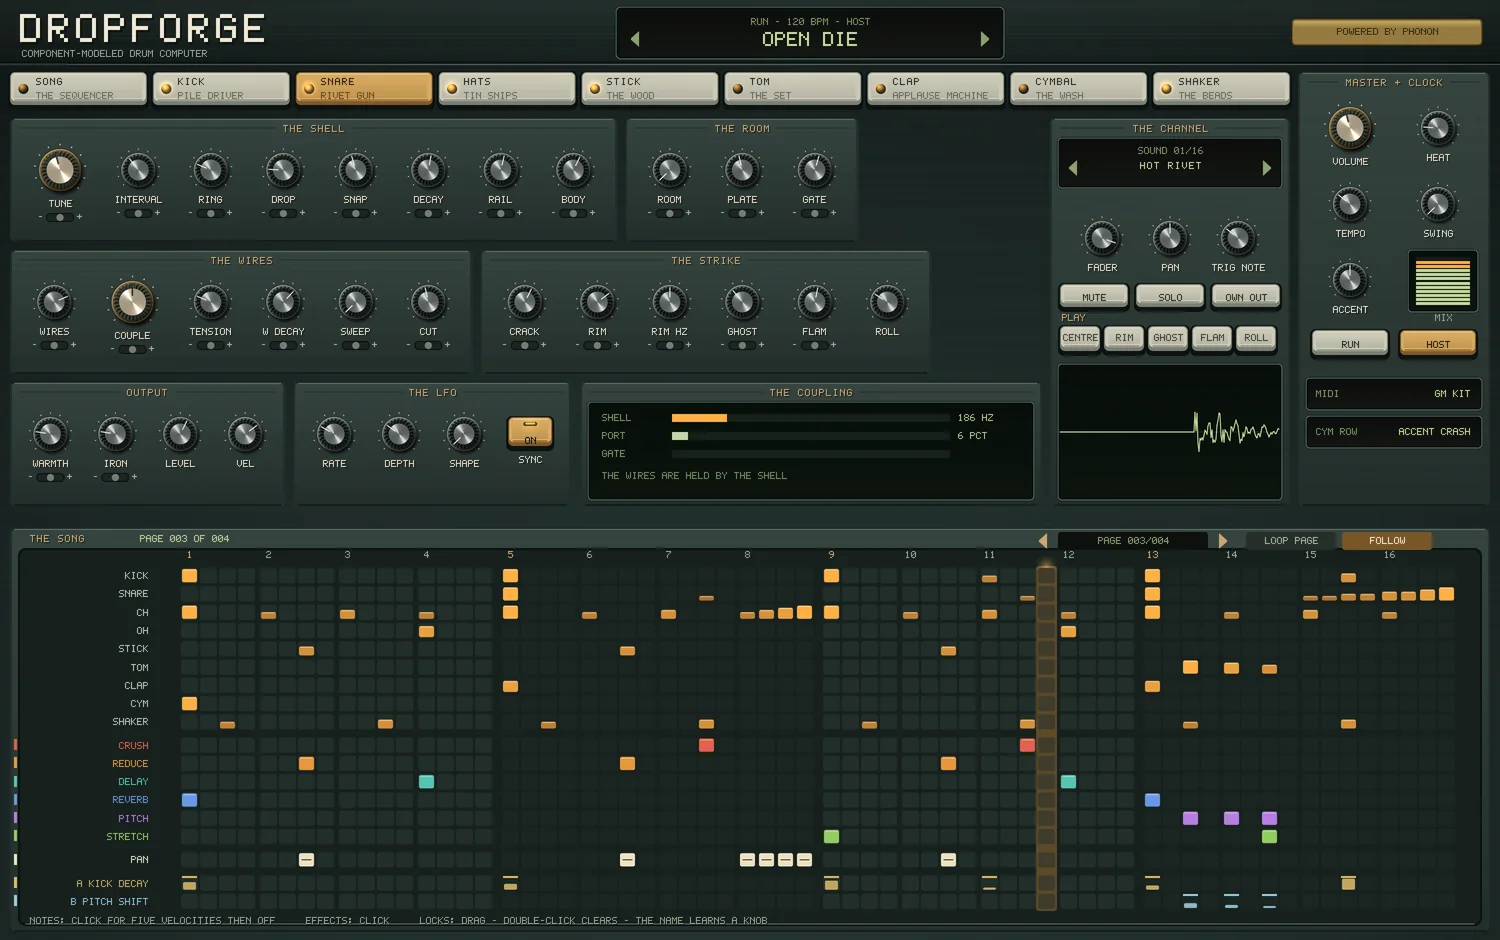The height and width of the screenshot is (940, 1500).
Task: Click the HOST clock button
Action: pyautogui.click(x=1438, y=343)
